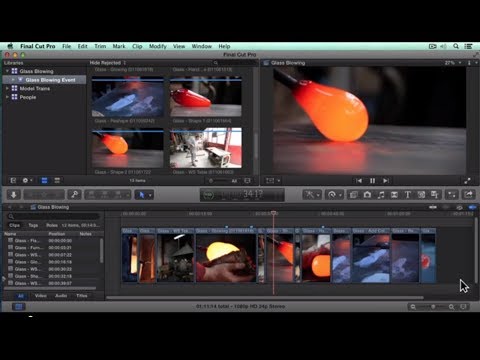
Task: Click the Video filter button
Action: [41, 296]
